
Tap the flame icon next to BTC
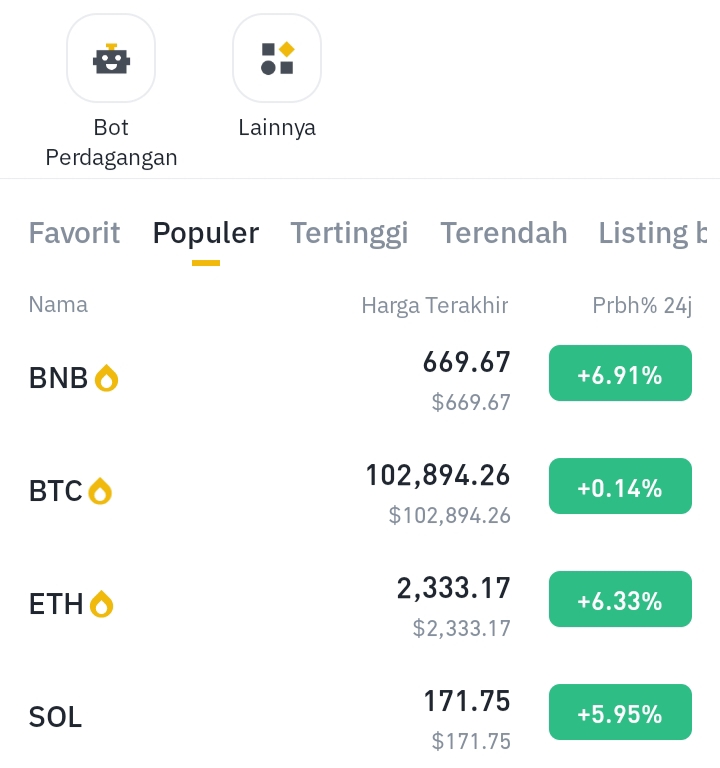pyautogui.click(x=100, y=491)
